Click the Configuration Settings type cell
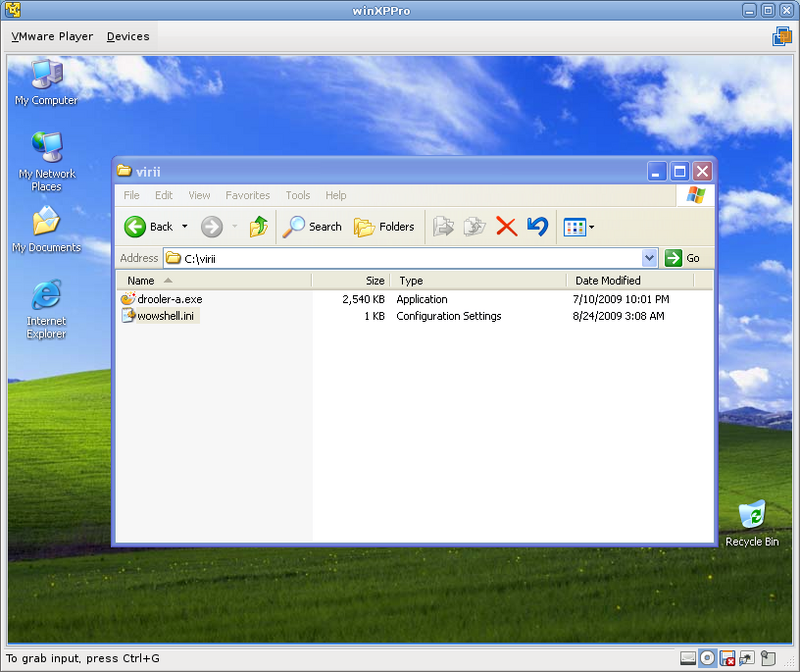The height and width of the screenshot is (672, 800). tap(448, 316)
